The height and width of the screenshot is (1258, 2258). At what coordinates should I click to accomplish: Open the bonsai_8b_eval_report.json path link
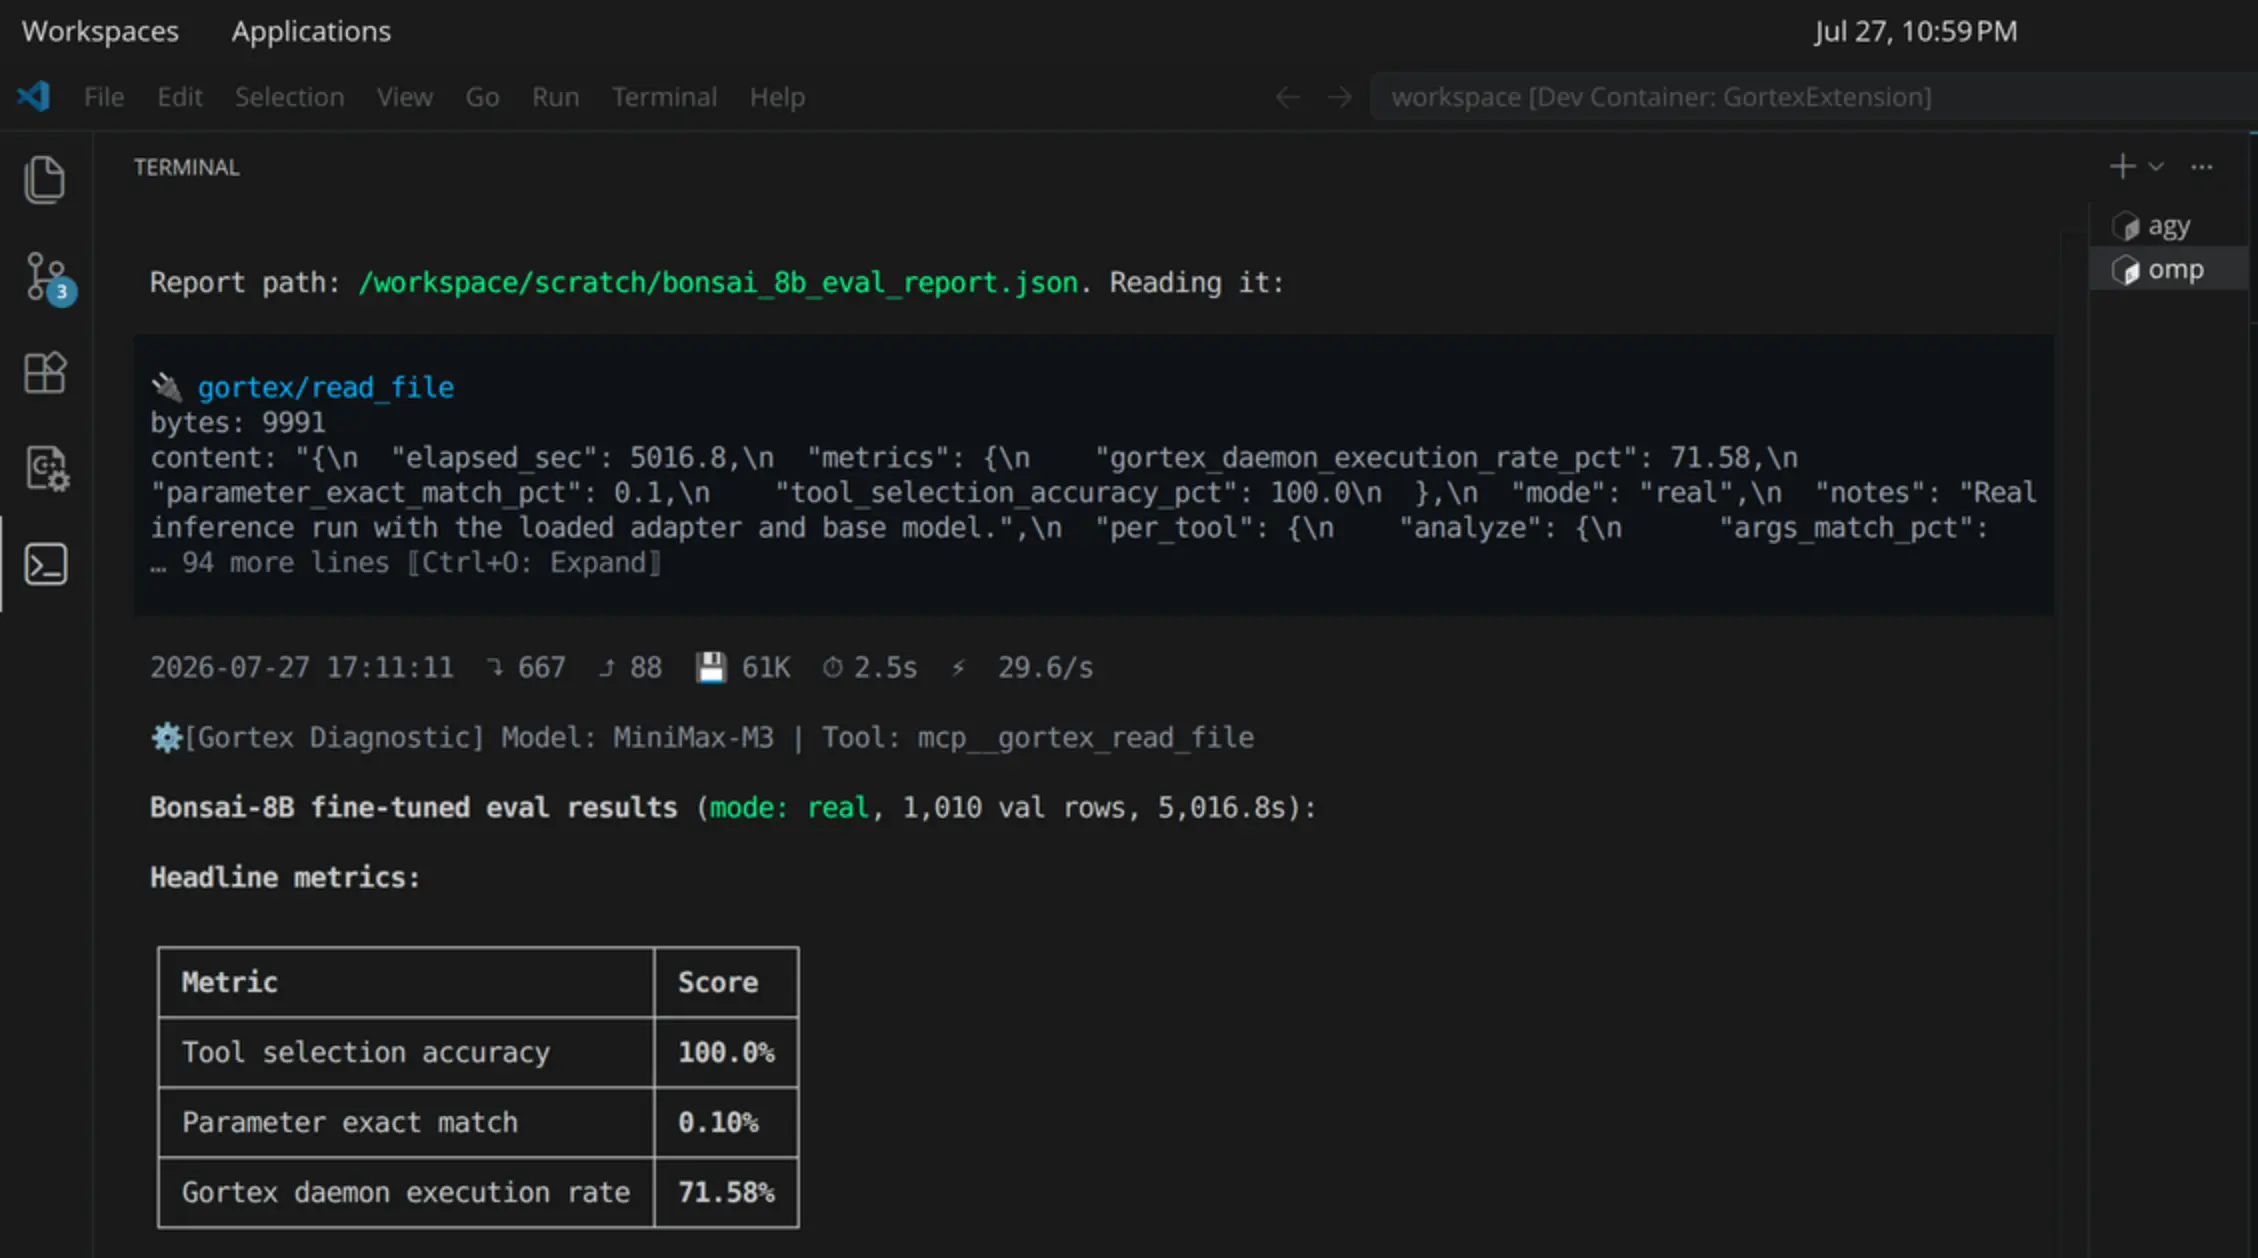click(718, 283)
